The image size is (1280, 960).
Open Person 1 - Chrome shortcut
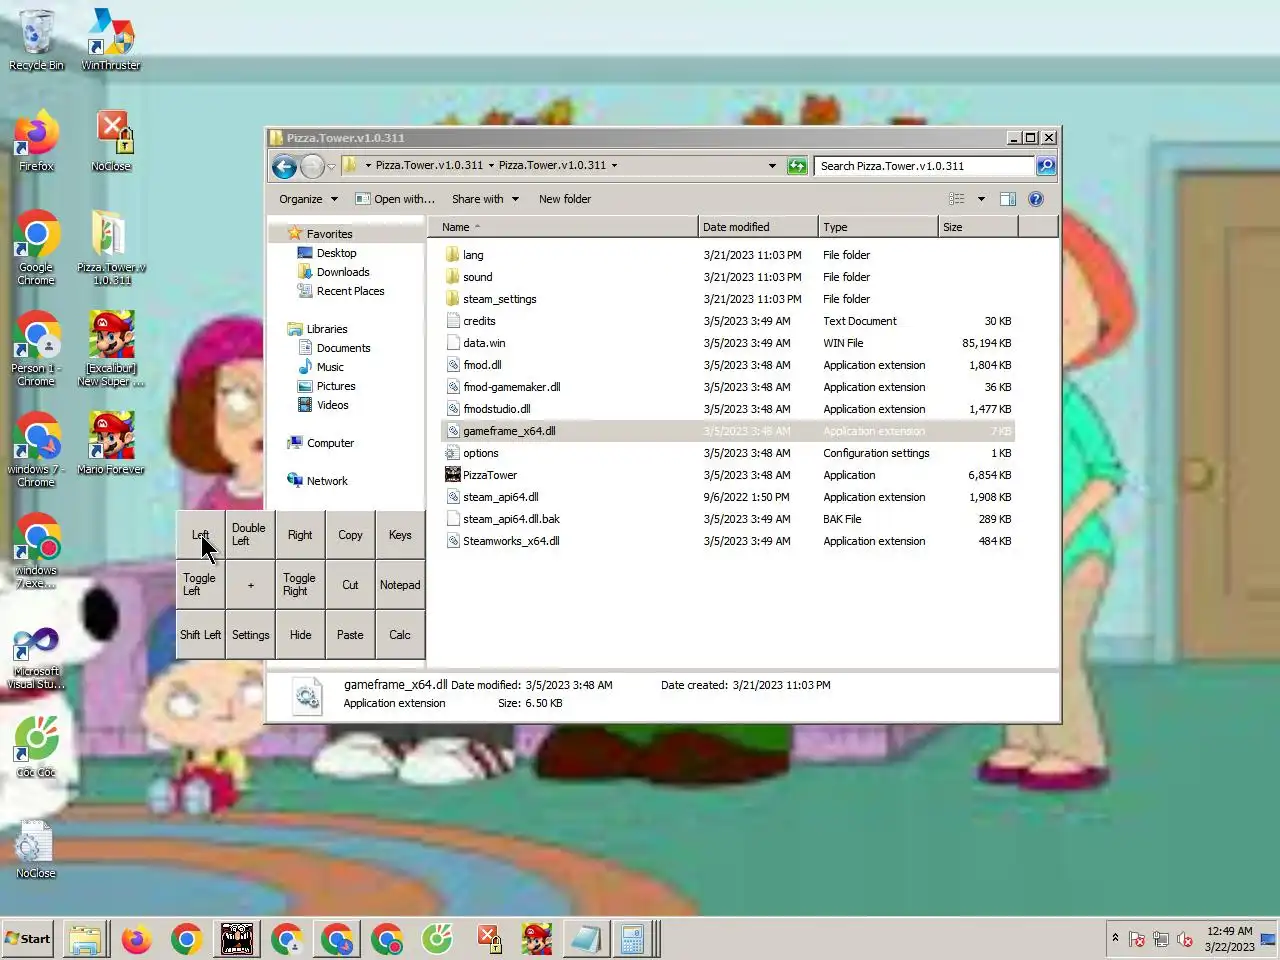pyautogui.click(x=36, y=349)
